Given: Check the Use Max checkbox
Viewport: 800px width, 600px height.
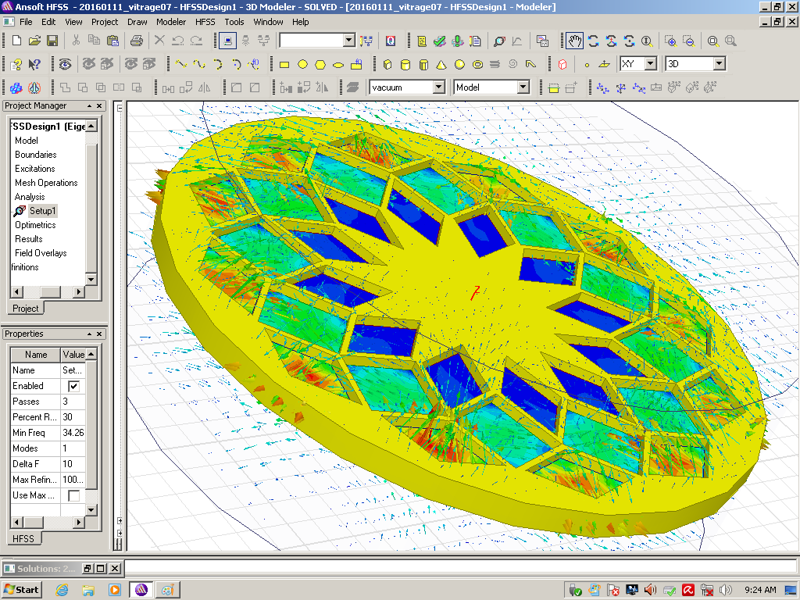Looking at the screenshot, I should [x=73, y=496].
